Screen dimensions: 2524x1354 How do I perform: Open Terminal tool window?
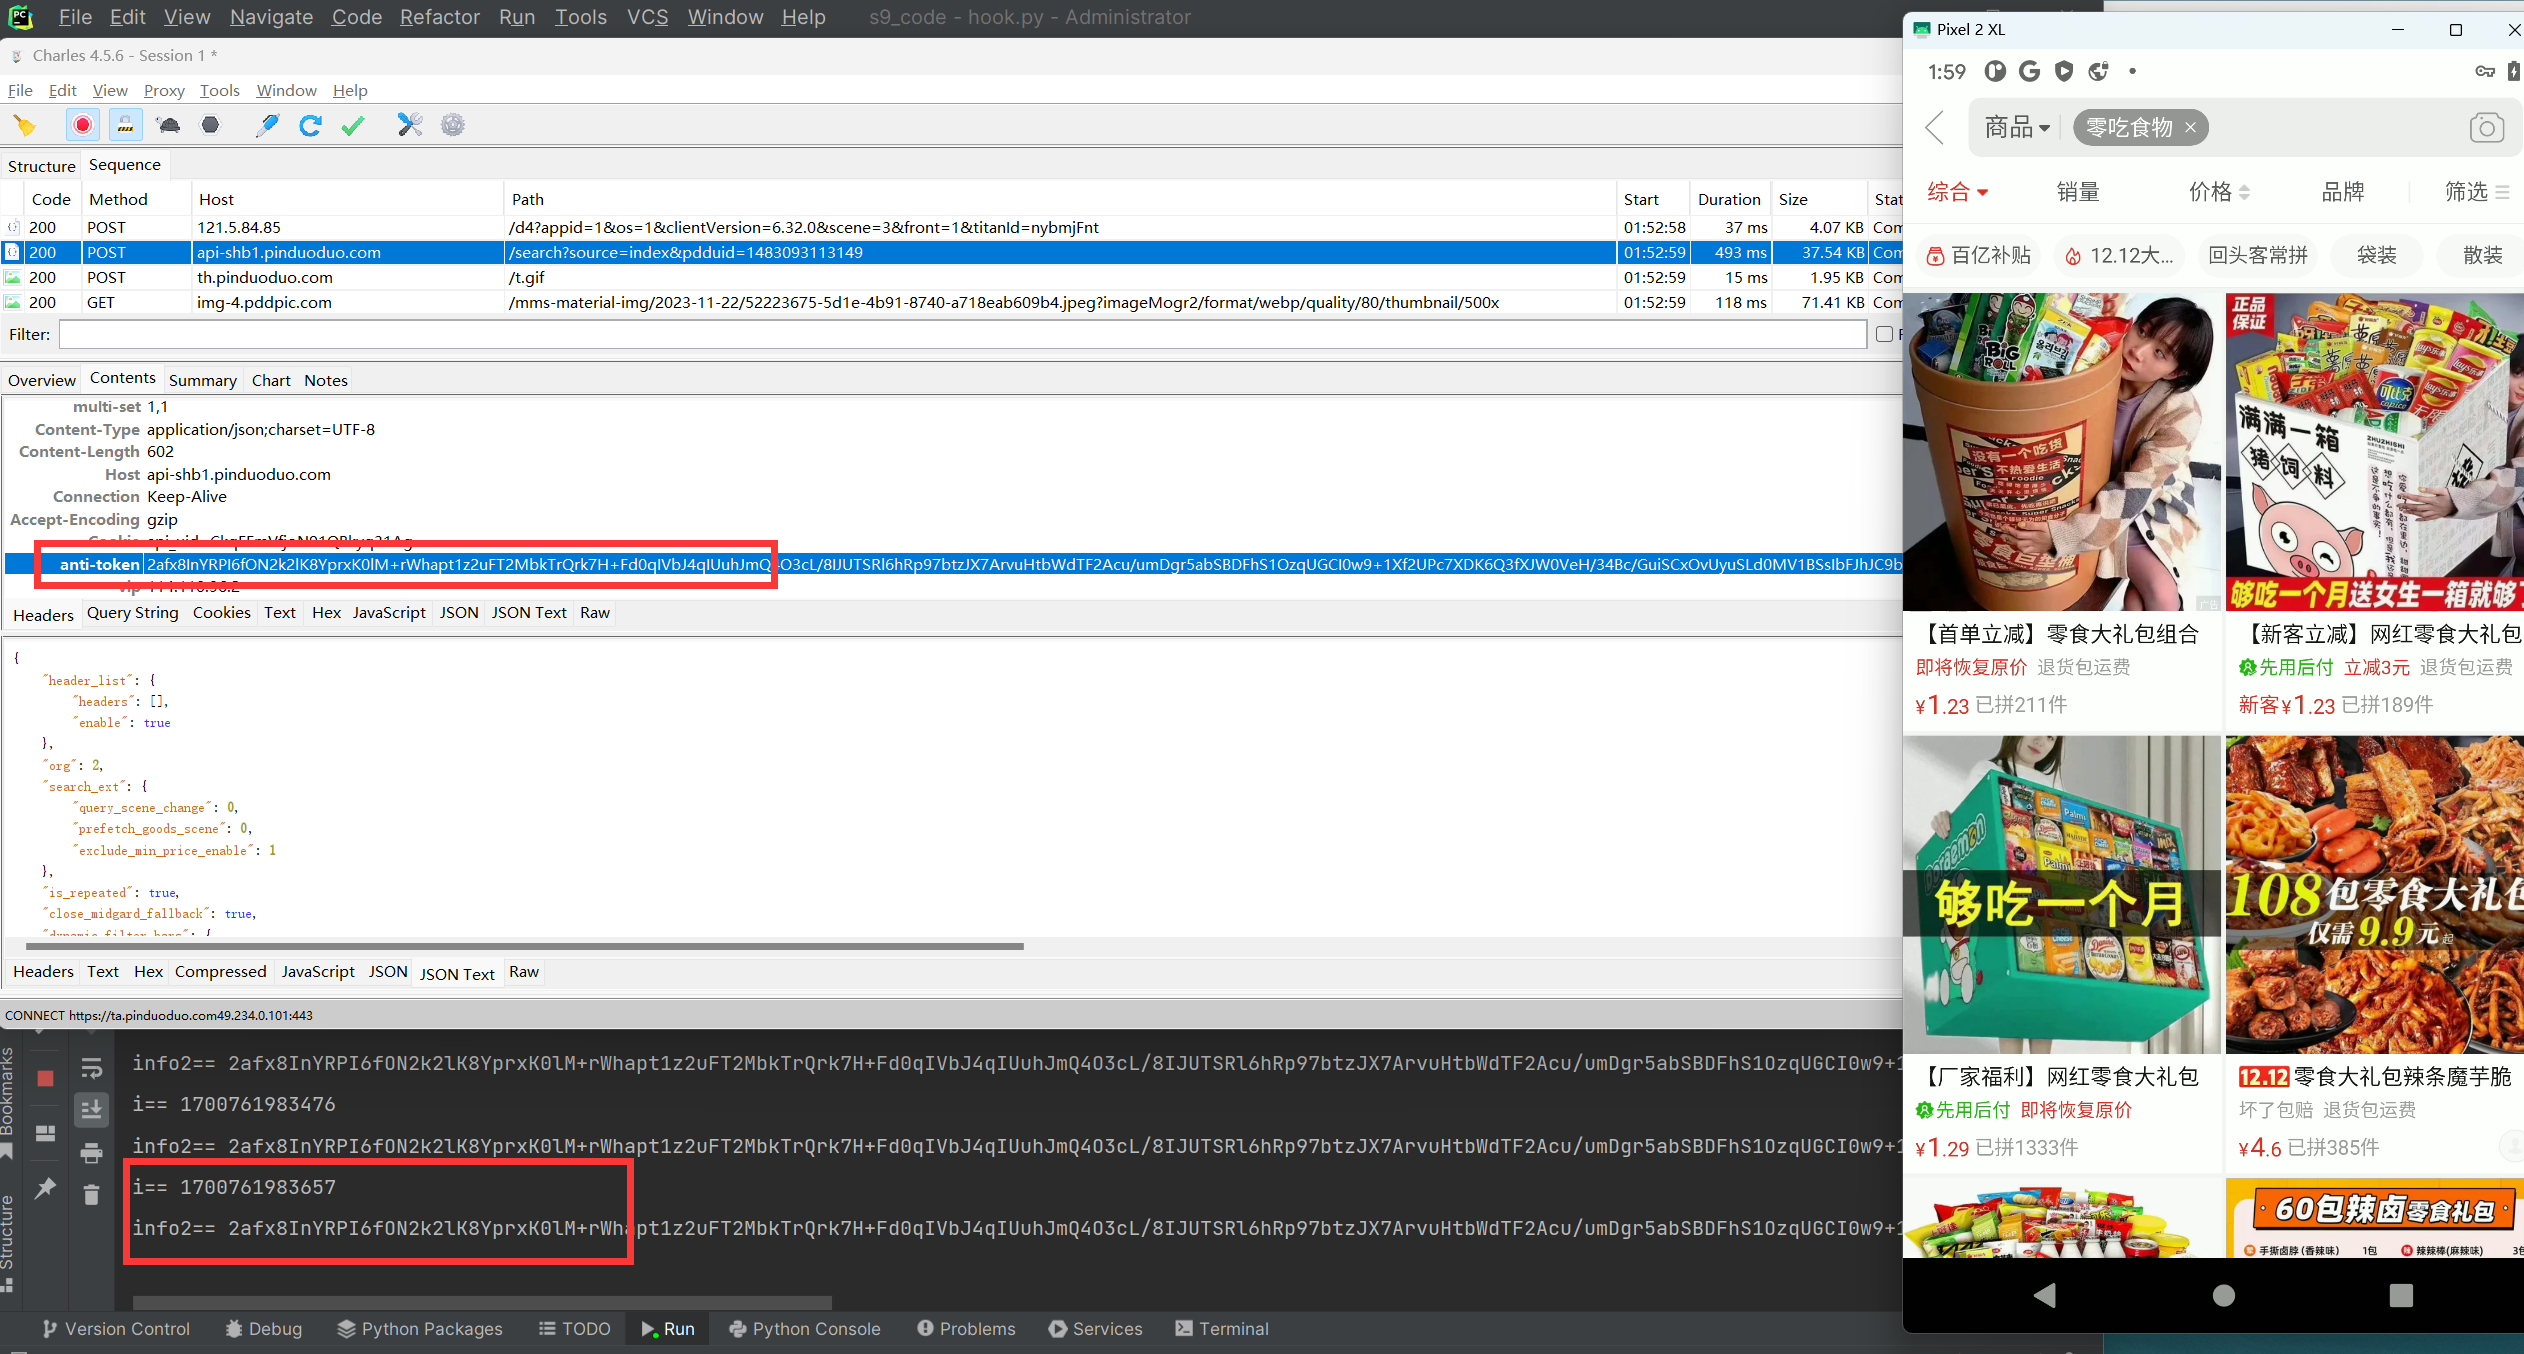(x=1221, y=1329)
